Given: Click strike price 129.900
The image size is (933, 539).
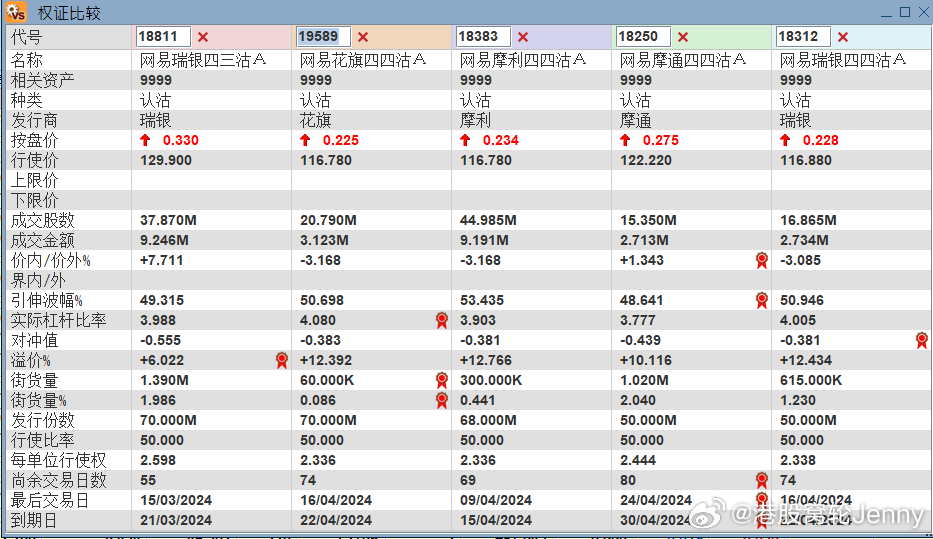Looking at the screenshot, I should point(166,161).
